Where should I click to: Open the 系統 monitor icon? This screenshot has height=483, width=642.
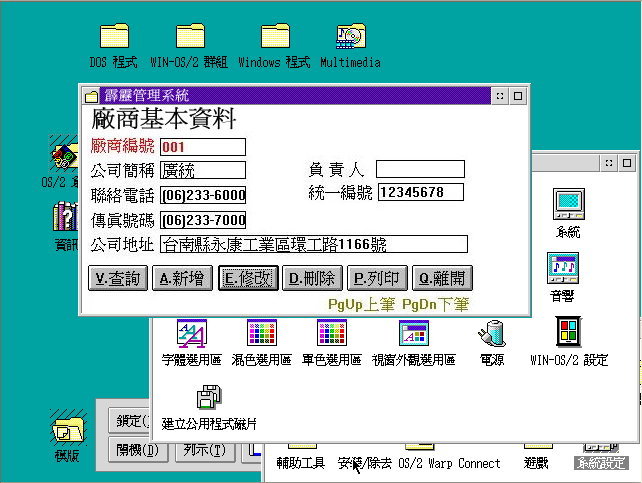tap(569, 204)
